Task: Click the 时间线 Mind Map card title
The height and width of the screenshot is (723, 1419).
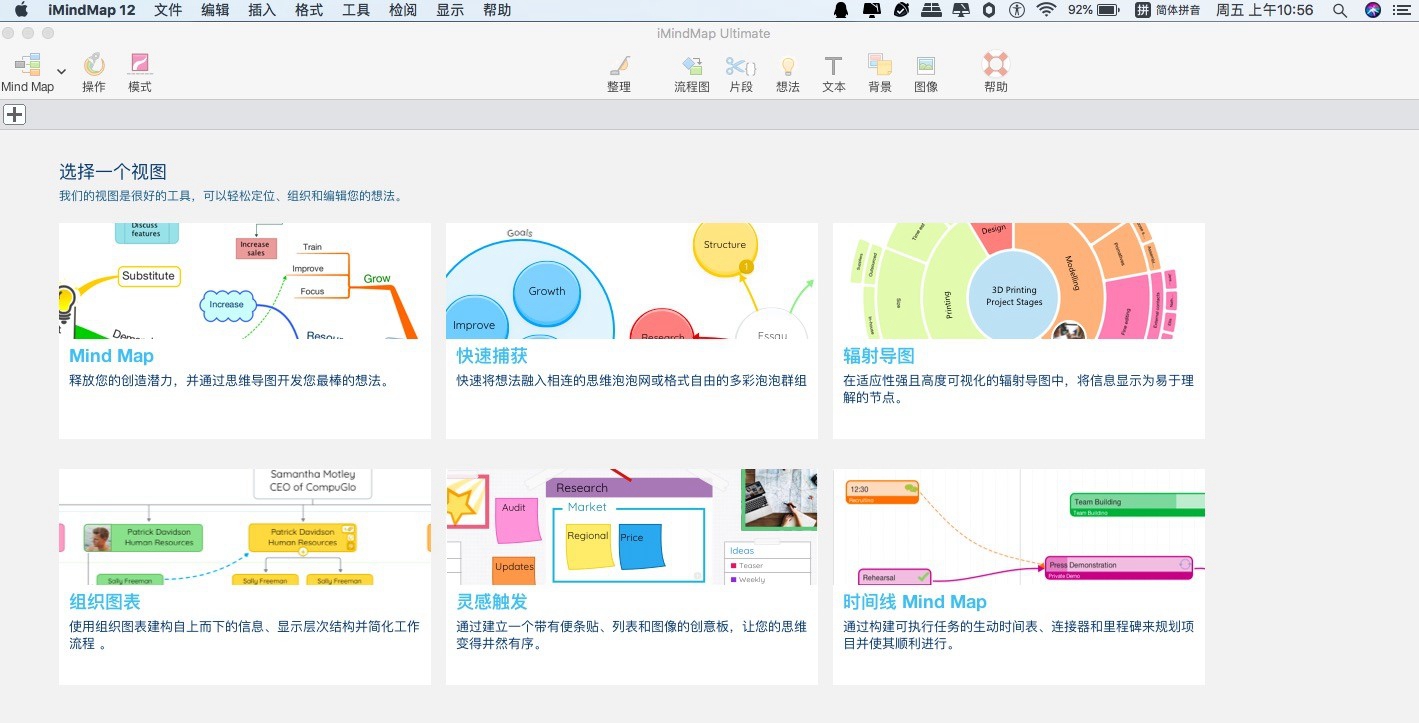Action: tap(915, 602)
